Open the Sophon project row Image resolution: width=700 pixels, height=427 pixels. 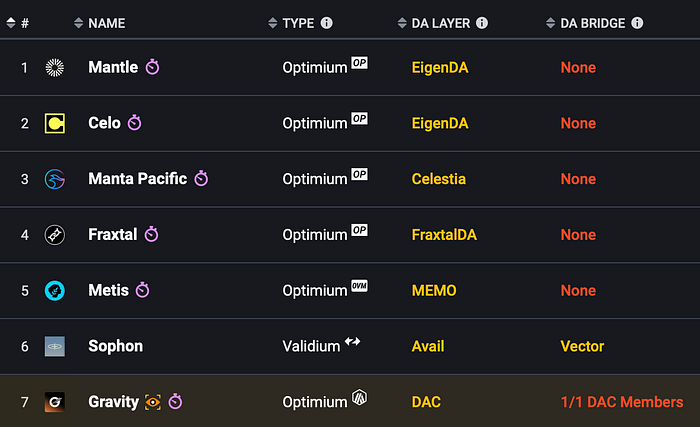click(x=350, y=346)
